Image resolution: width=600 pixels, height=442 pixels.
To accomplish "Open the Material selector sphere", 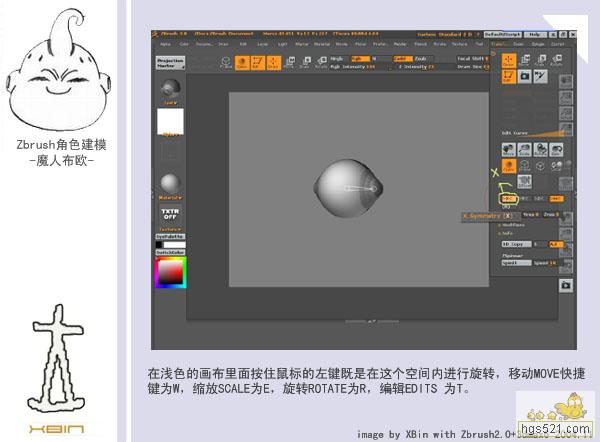I will coord(170,183).
